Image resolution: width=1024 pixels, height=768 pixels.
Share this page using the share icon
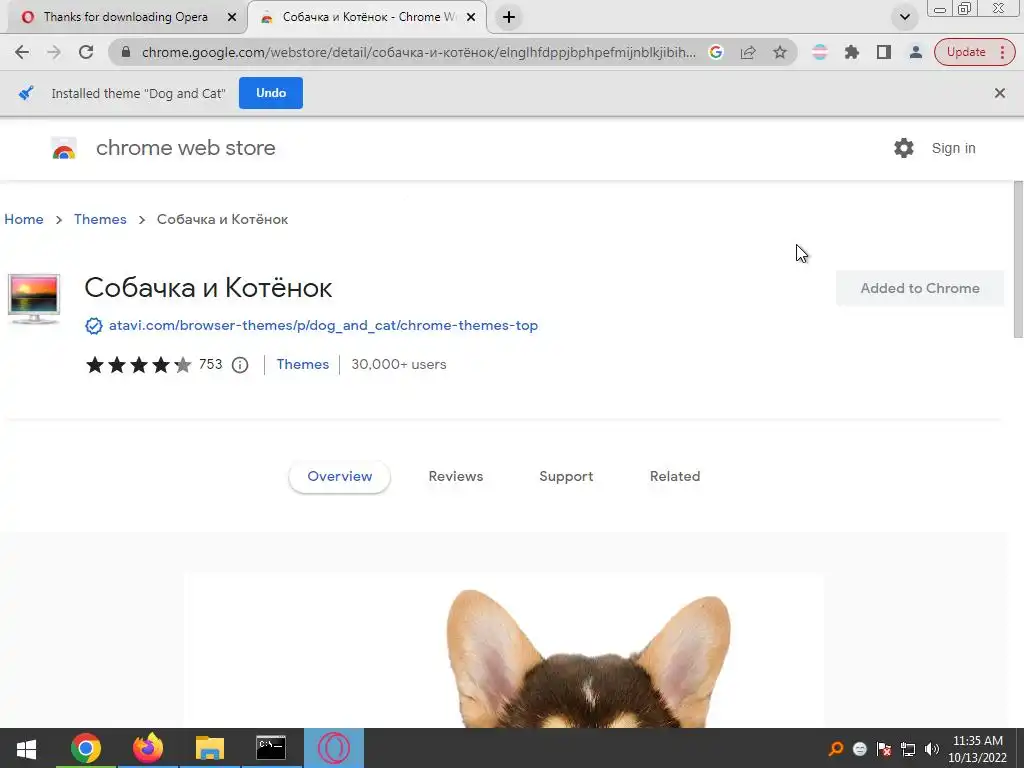coord(748,52)
